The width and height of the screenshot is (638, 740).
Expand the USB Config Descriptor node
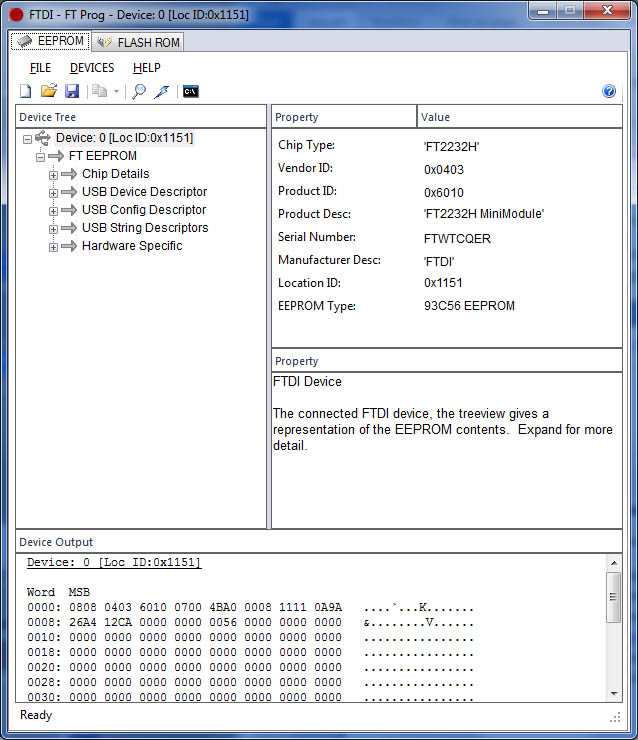pos(53,211)
